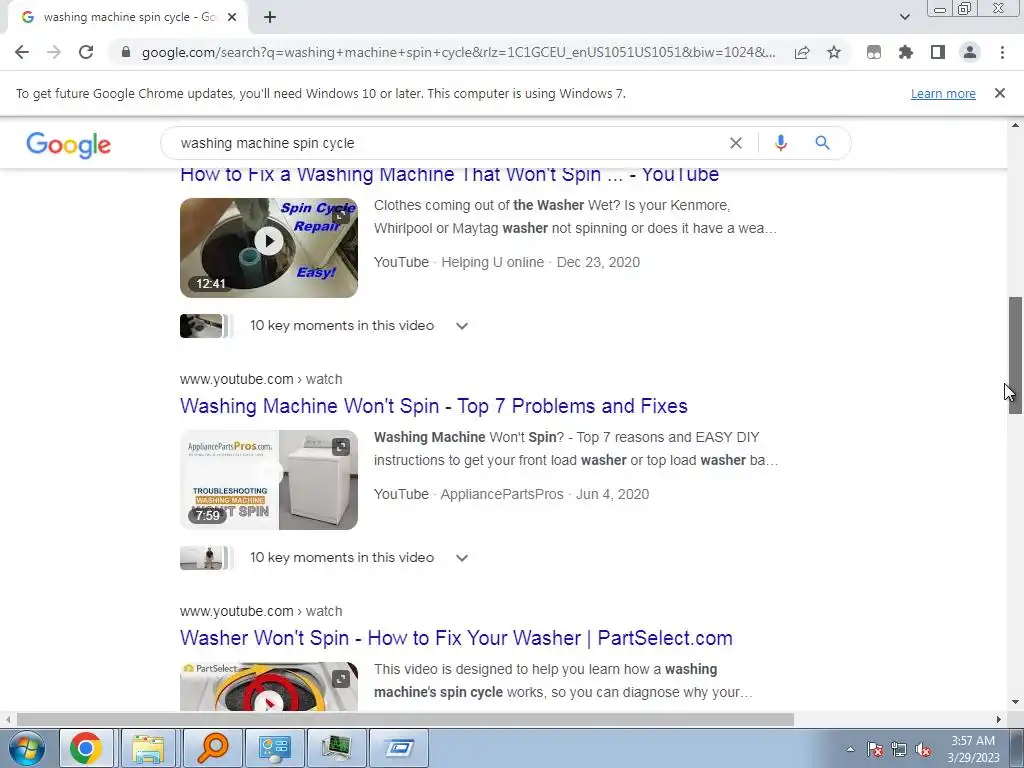Play the AppliancePartsPros video thumbnail
Image resolution: width=1024 pixels, height=768 pixels.
click(x=269, y=479)
